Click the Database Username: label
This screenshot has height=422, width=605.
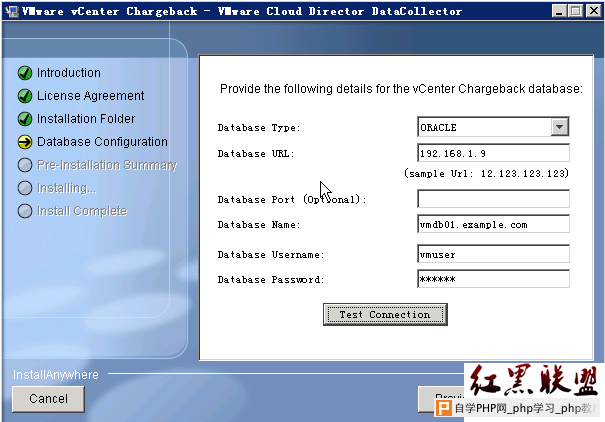click(271, 255)
